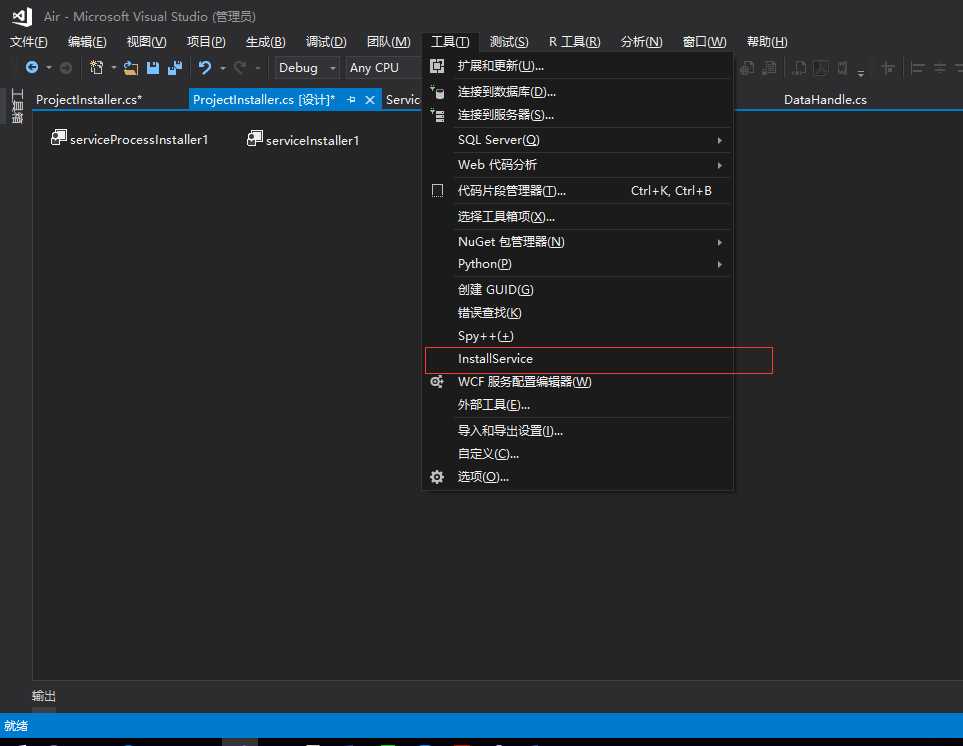Click the Align to Grid toolbar icon
The image size is (963, 746).
coord(887,68)
